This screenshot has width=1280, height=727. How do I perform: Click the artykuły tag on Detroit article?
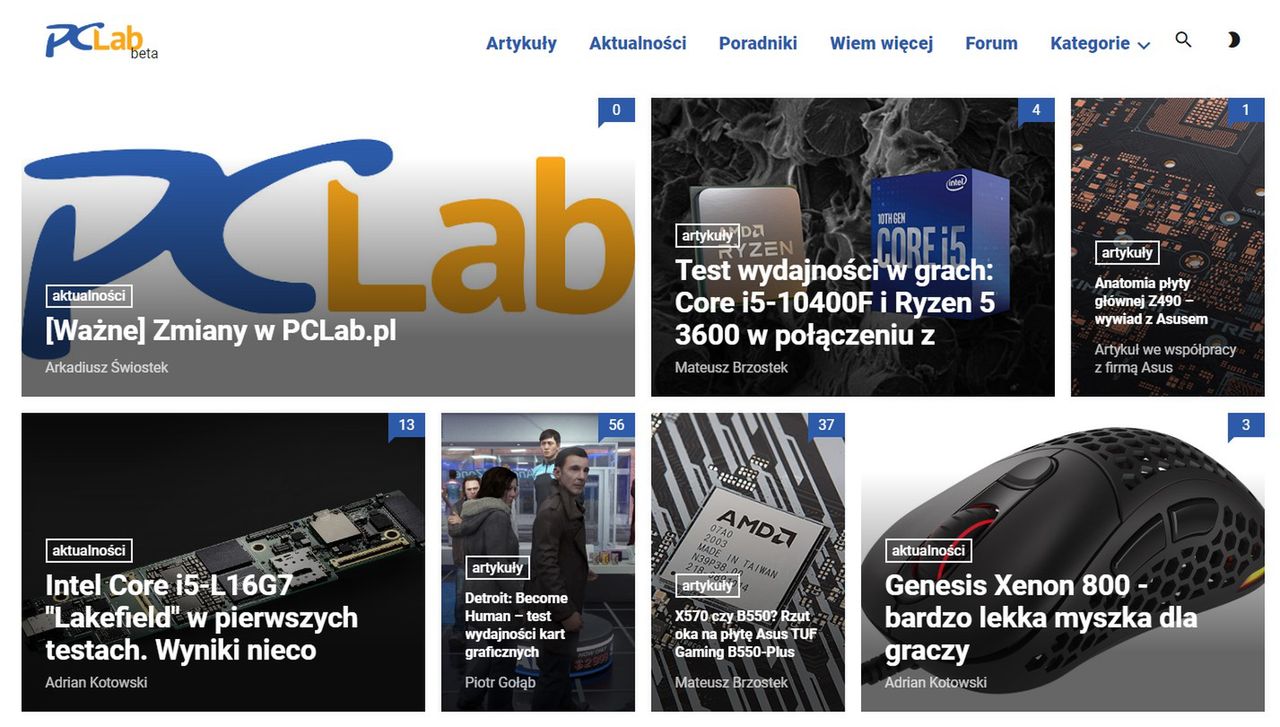(x=498, y=567)
